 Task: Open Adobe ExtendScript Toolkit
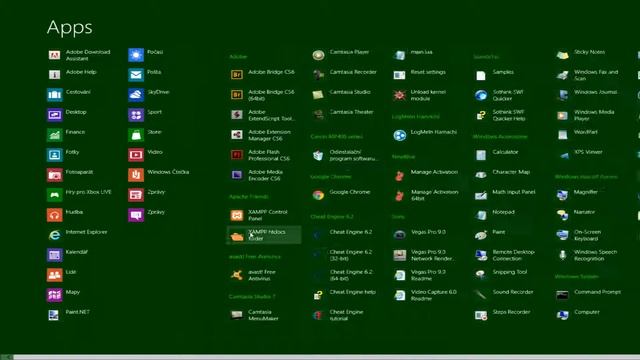(262, 115)
